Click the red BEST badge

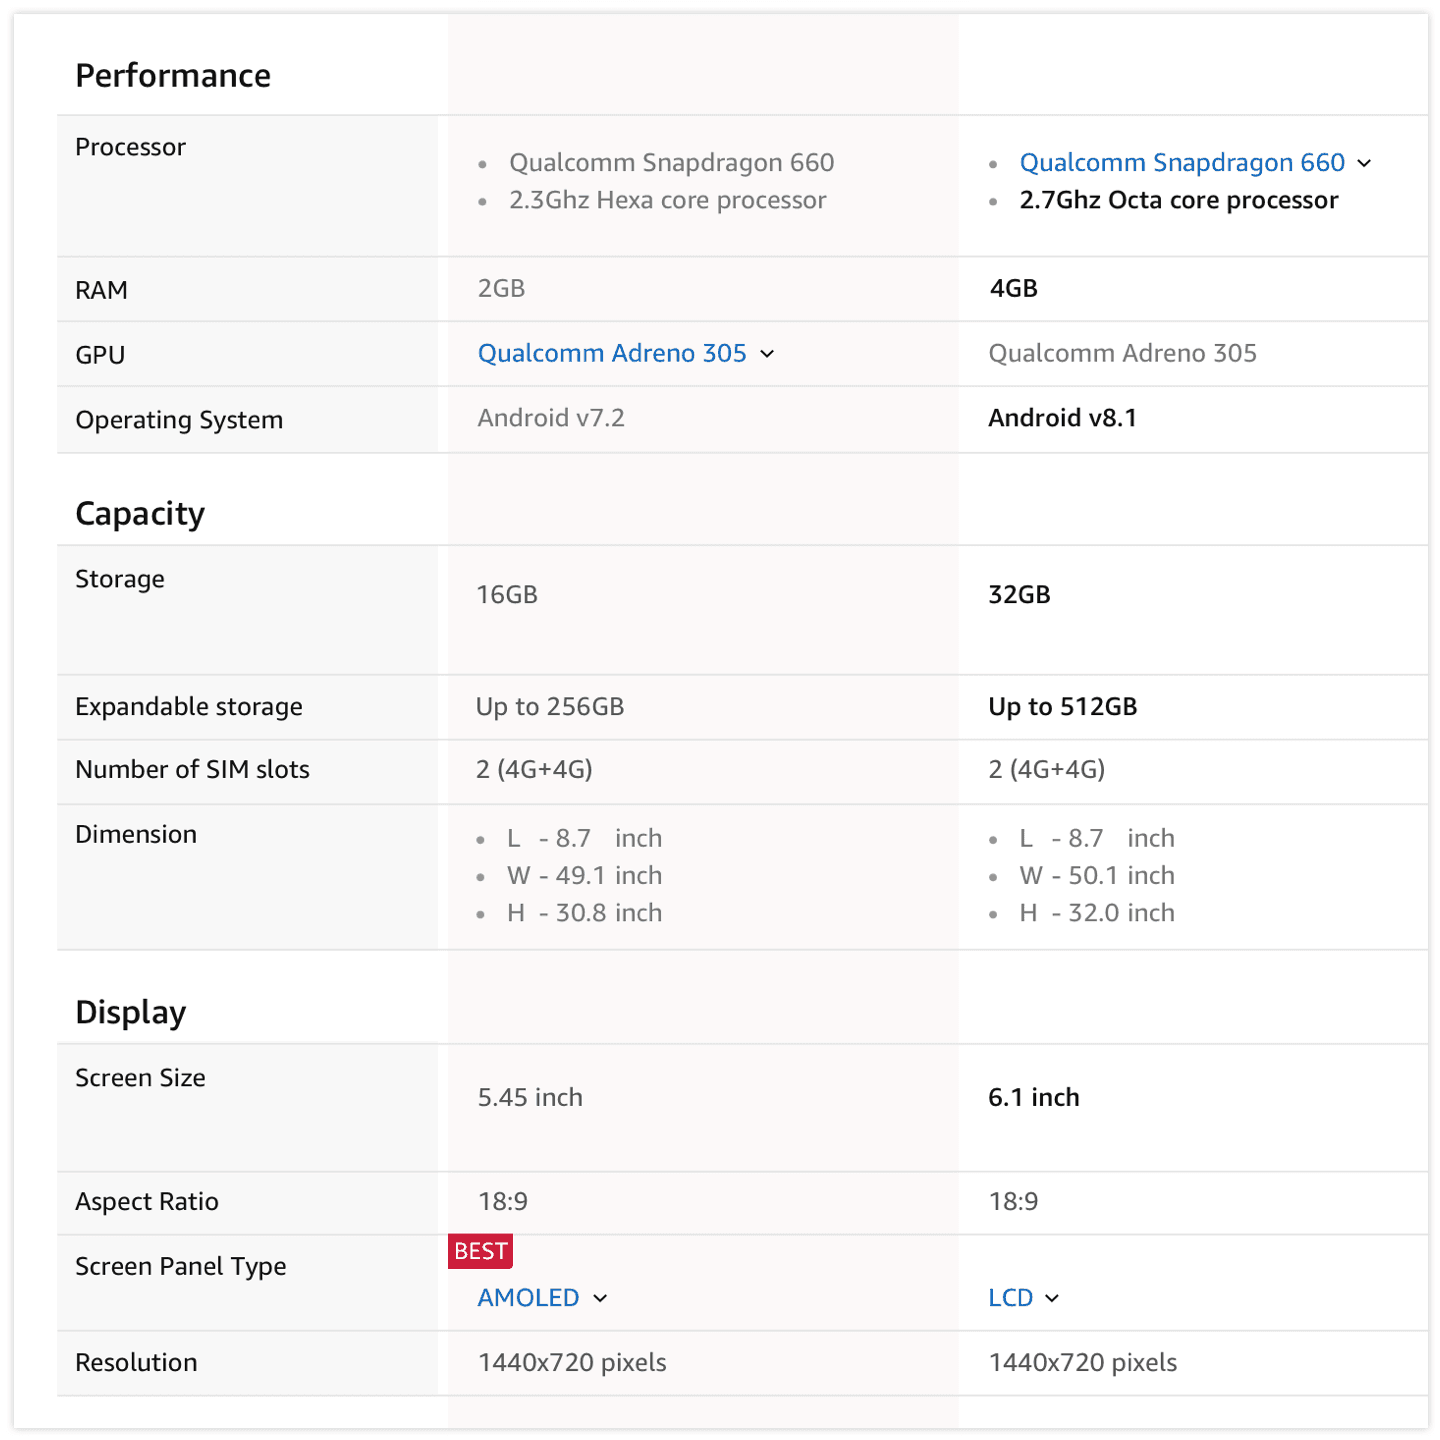pos(480,1251)
